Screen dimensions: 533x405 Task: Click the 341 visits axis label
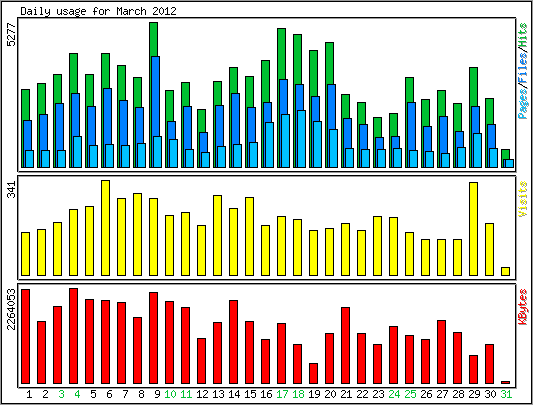[12, 189]
